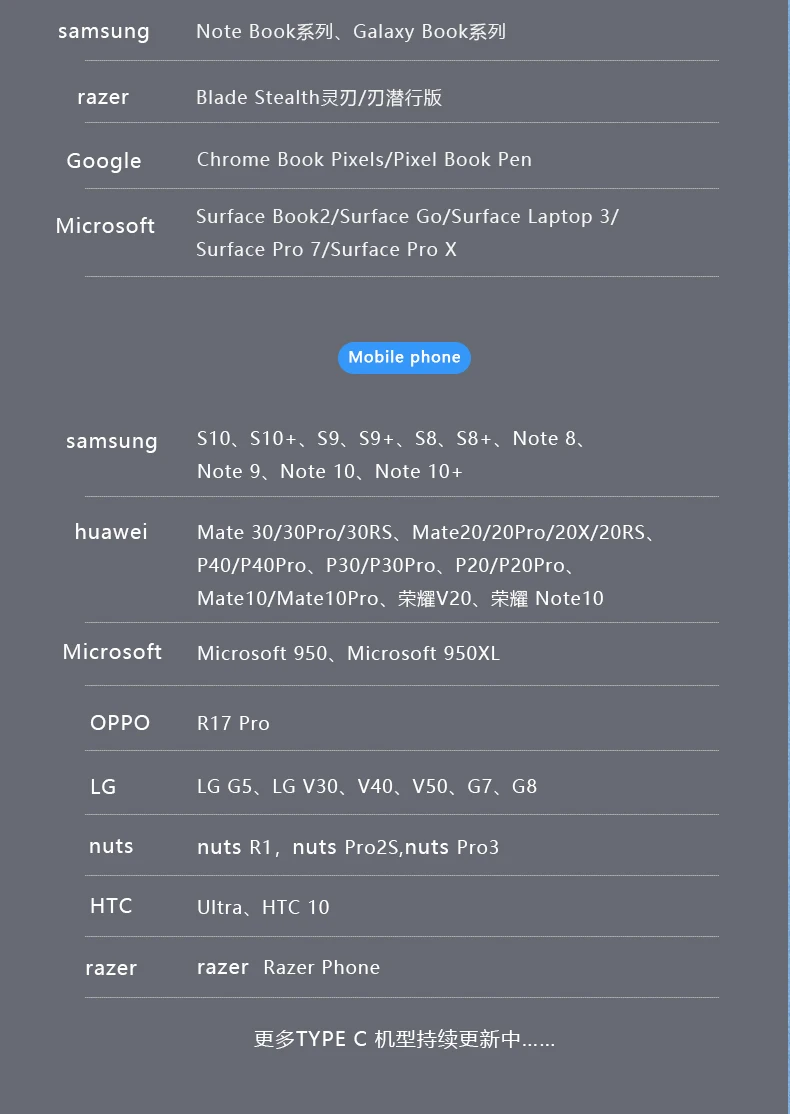790x1114 pixels.
Task: Select the OPPO brand label
Action: 120,723
